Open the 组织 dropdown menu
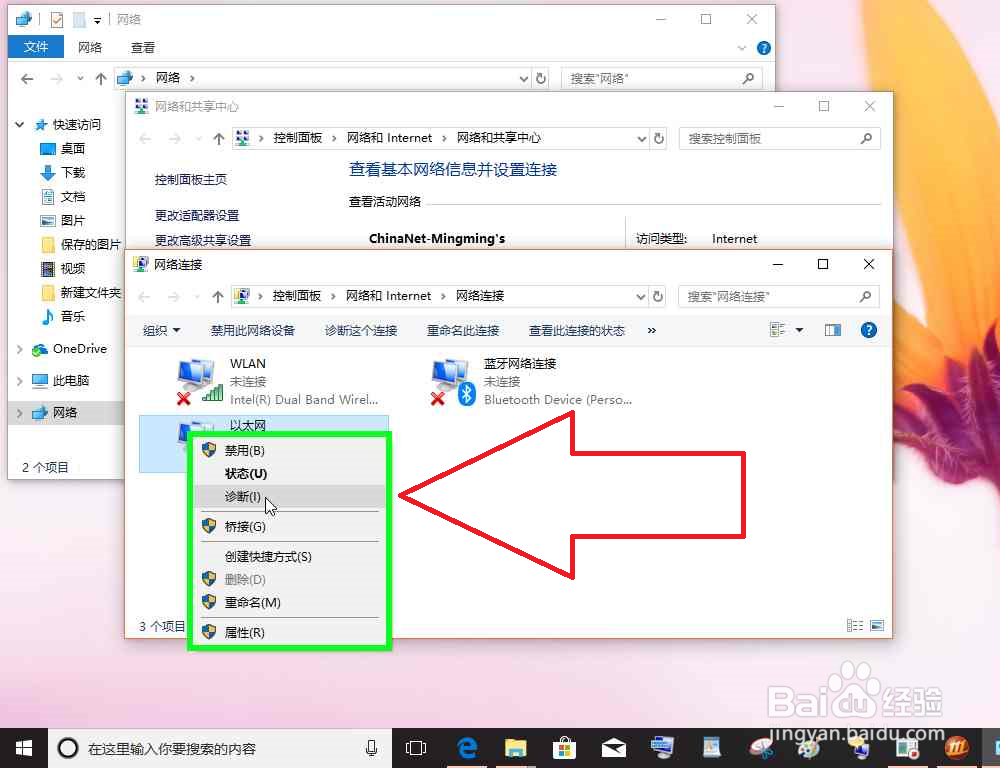 (x=160, y=329)
